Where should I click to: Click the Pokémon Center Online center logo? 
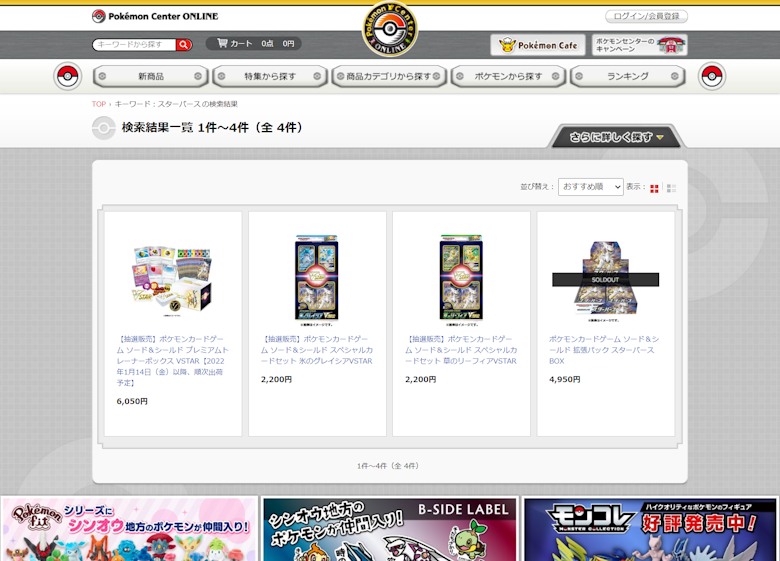pyautogui.click(x=389, y=30)
